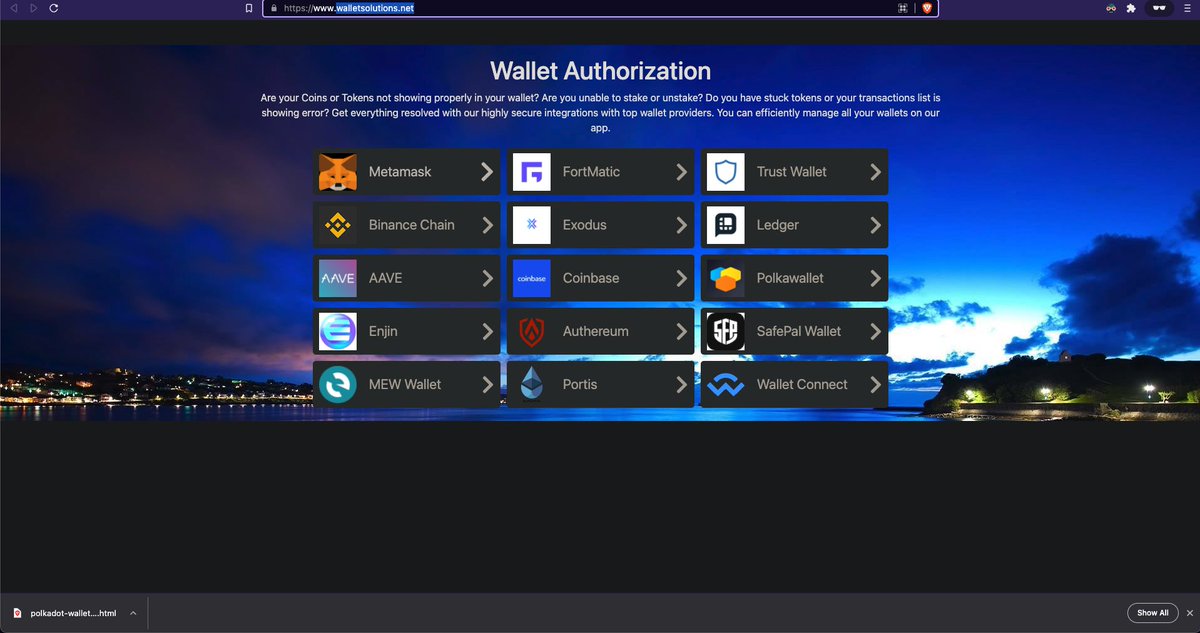1200x633 pixels.
Task: Click the QR code icon in address bar
Action: coord(903,8)
